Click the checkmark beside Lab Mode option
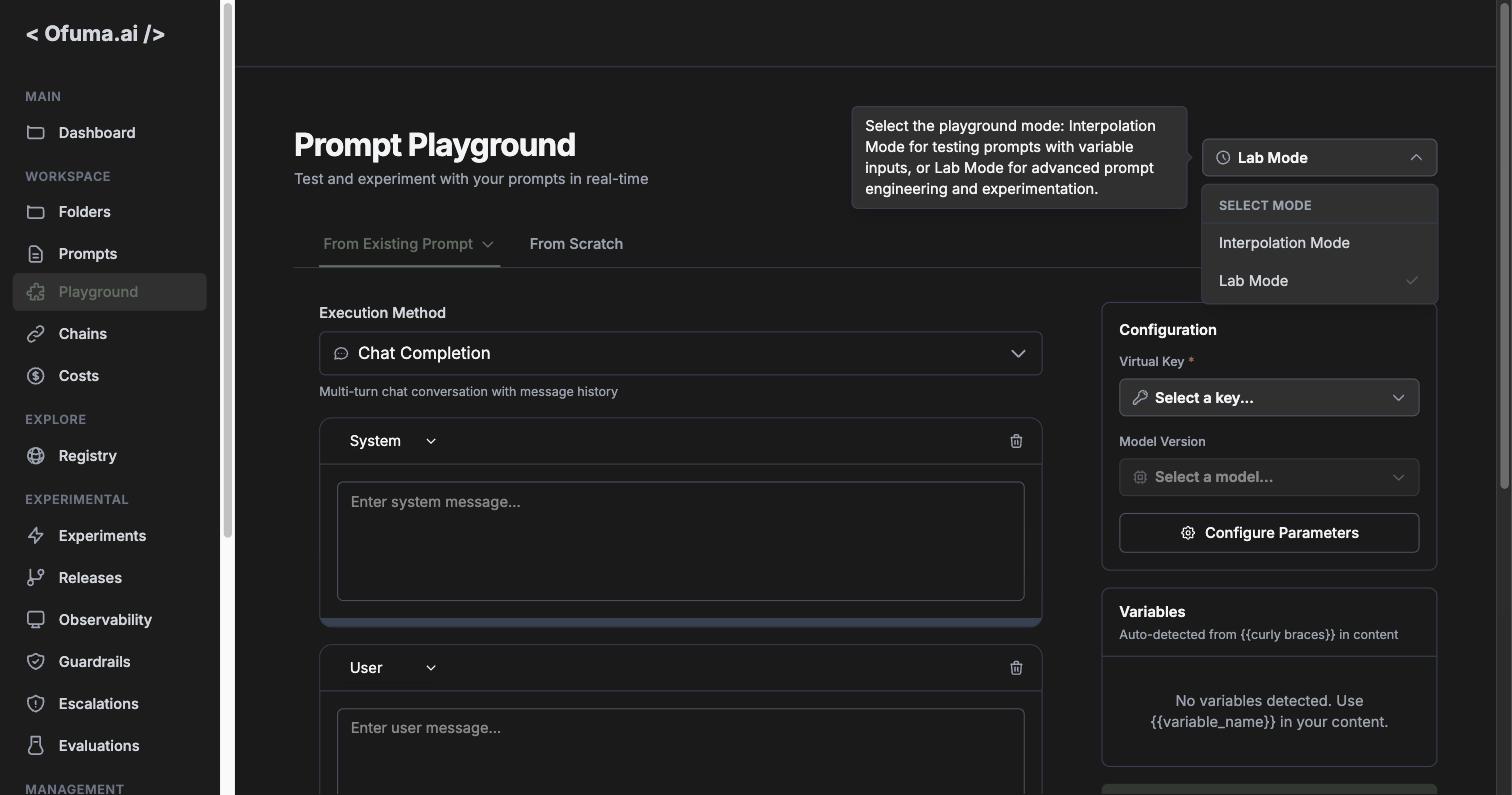This screenshot has height=795, width=1512. 1412,281
